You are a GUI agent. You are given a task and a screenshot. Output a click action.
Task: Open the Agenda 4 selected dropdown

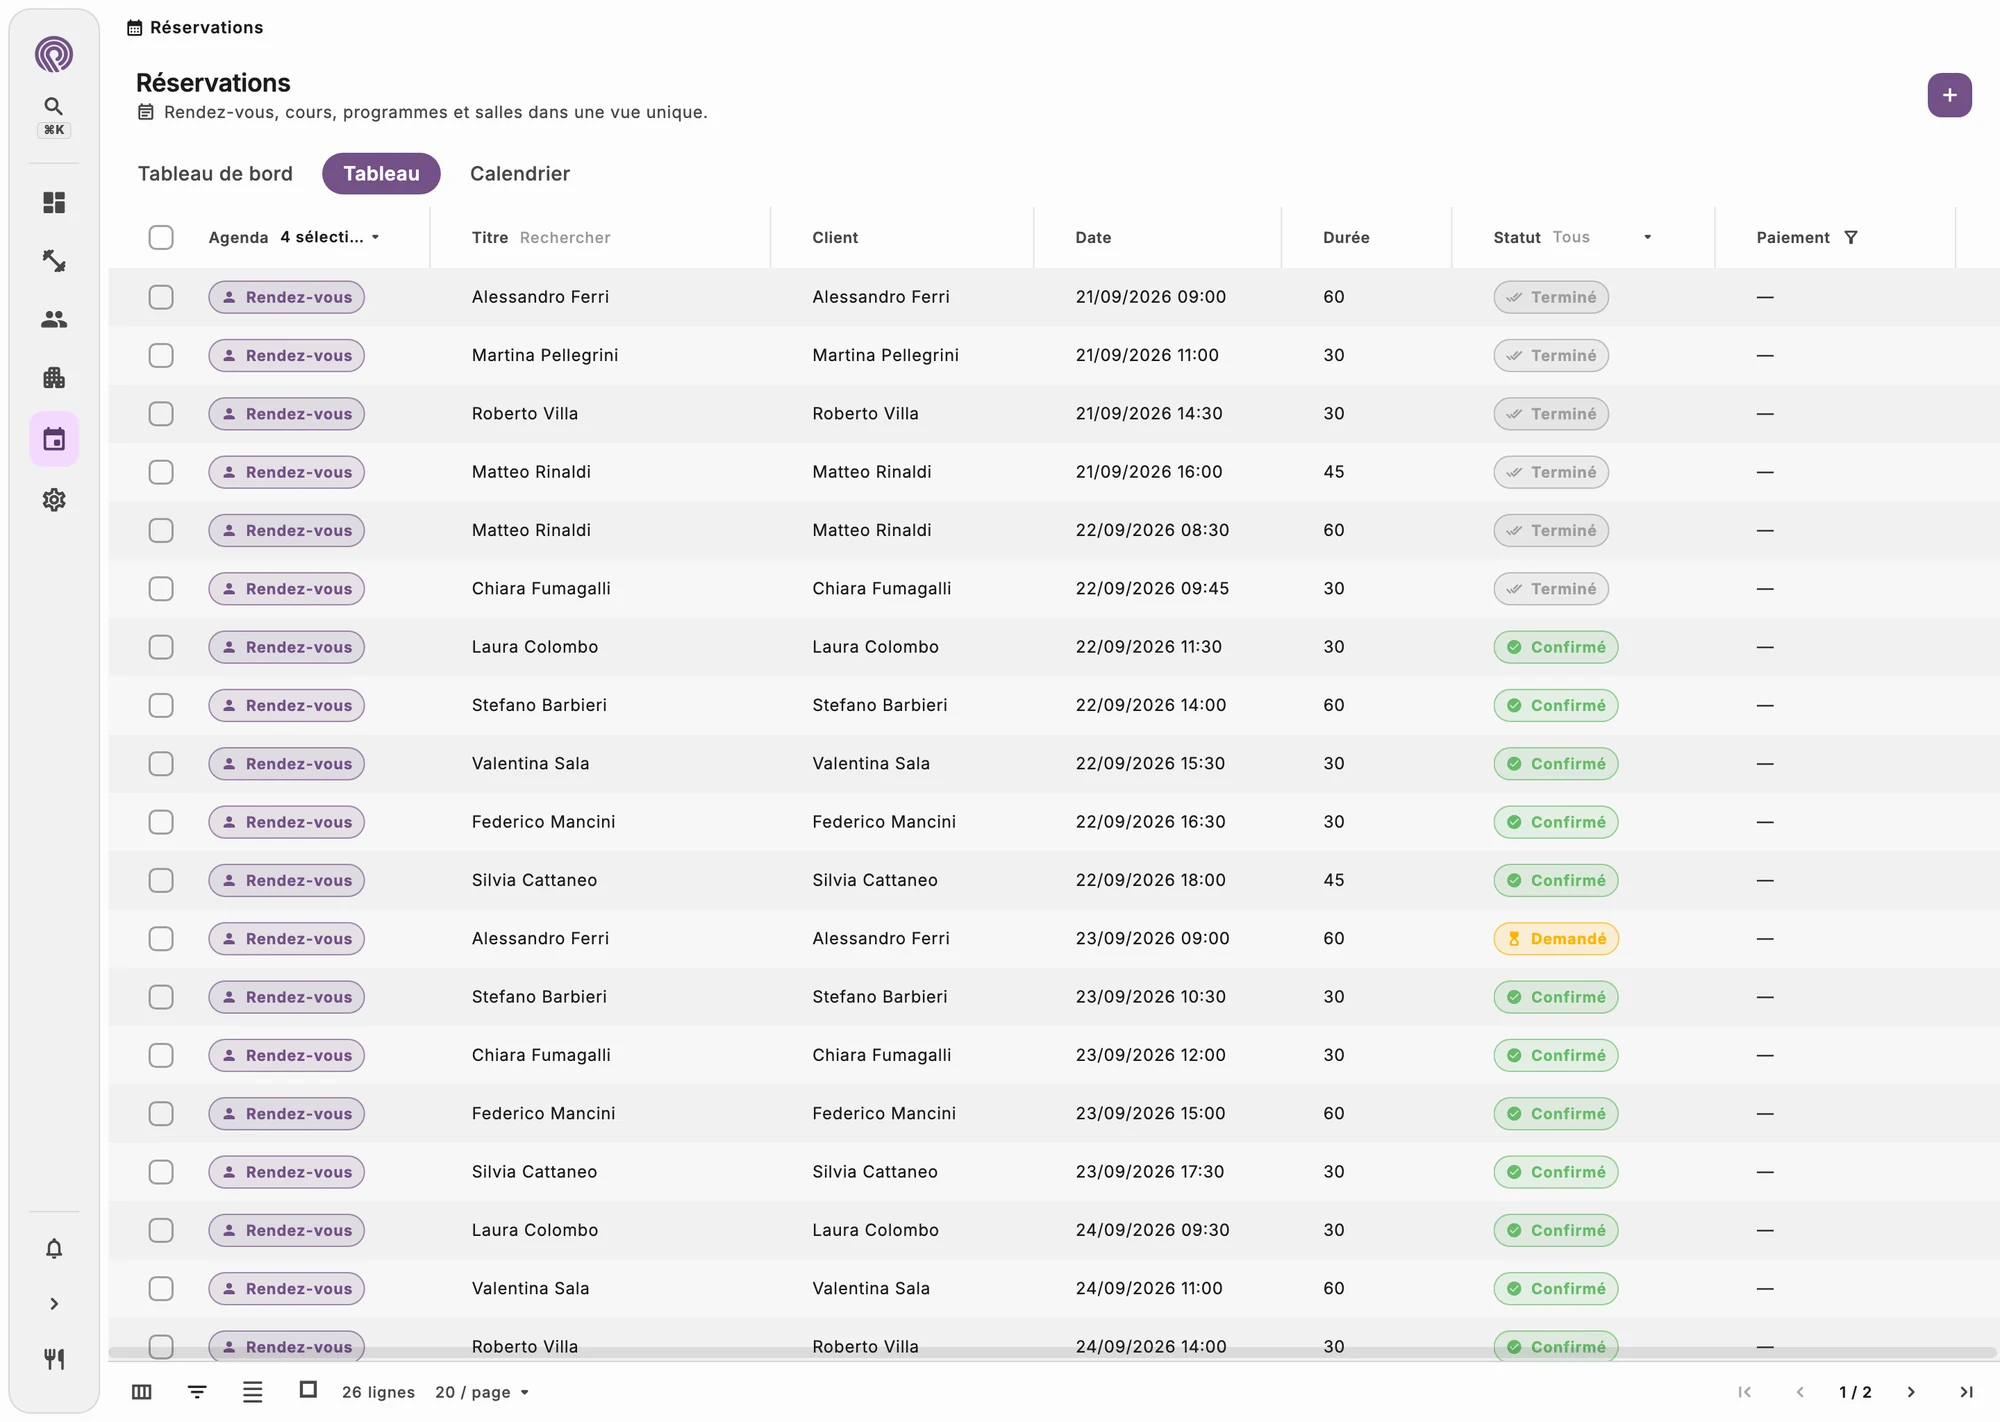(x=330, y=237)
